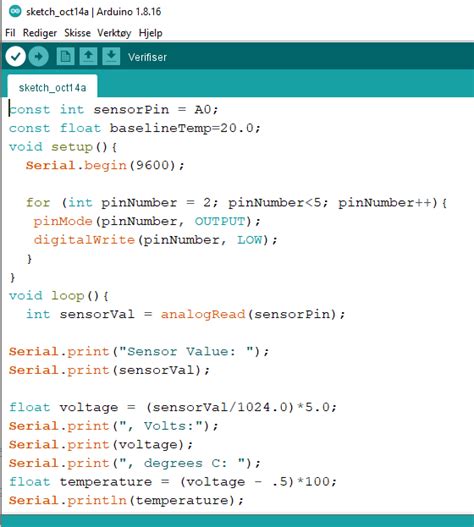Click the 'Verifiser' toolbar status label
Viewport: 474px width, 527px height.
coord(147,57)
